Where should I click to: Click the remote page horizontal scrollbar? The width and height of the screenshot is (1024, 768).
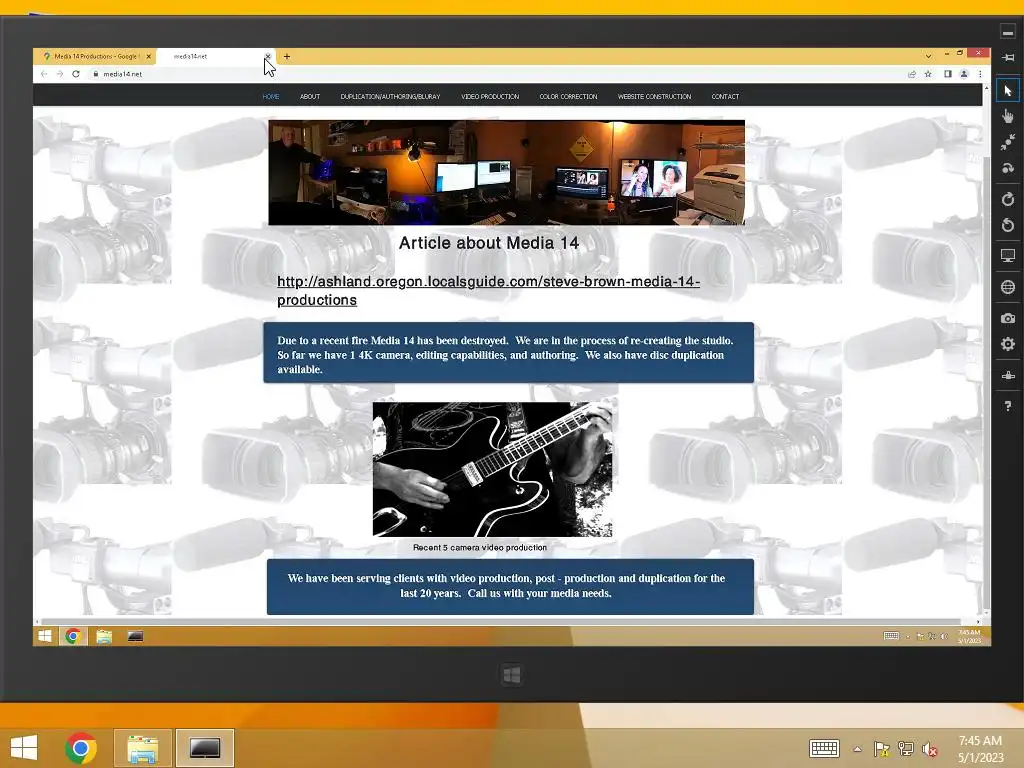tap(502, 622)
